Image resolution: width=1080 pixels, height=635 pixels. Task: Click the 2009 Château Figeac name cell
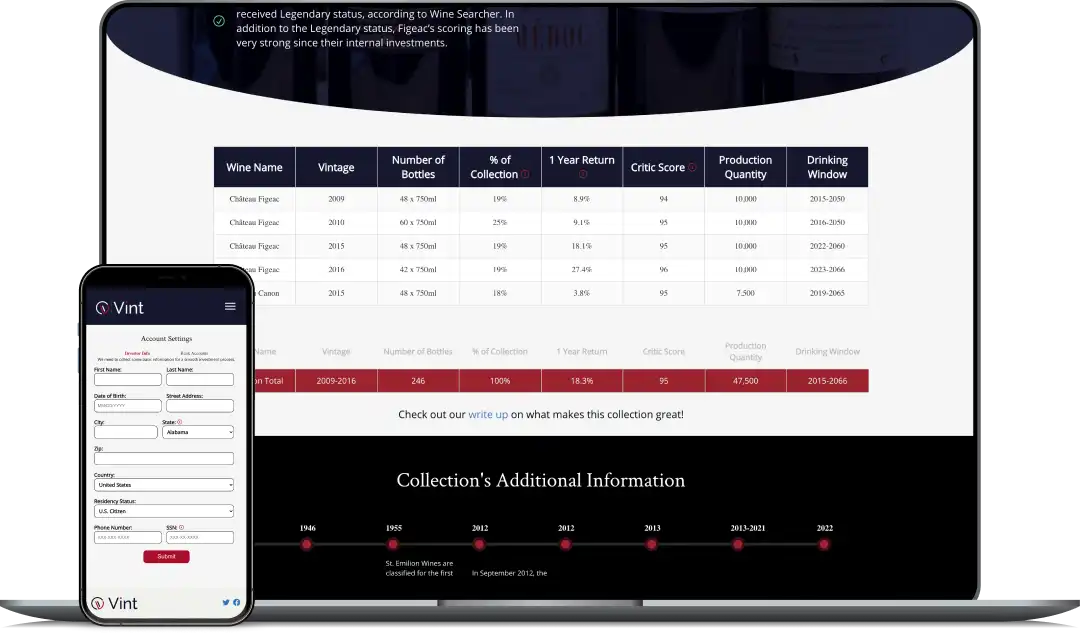pos(254,199)
